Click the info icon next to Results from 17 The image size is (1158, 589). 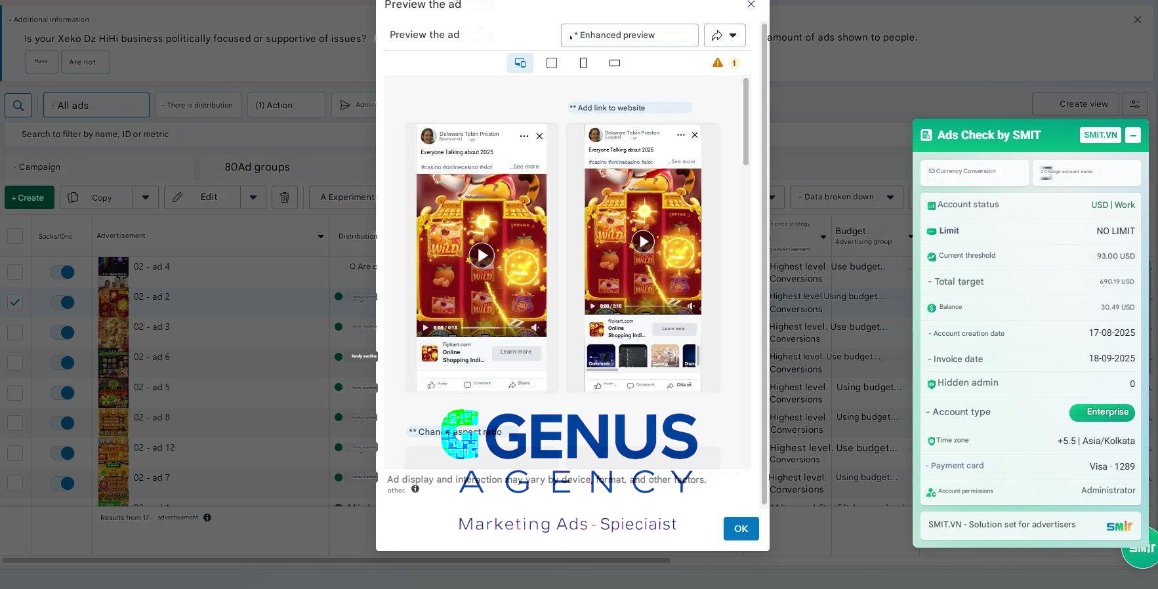tap(207, 517)
